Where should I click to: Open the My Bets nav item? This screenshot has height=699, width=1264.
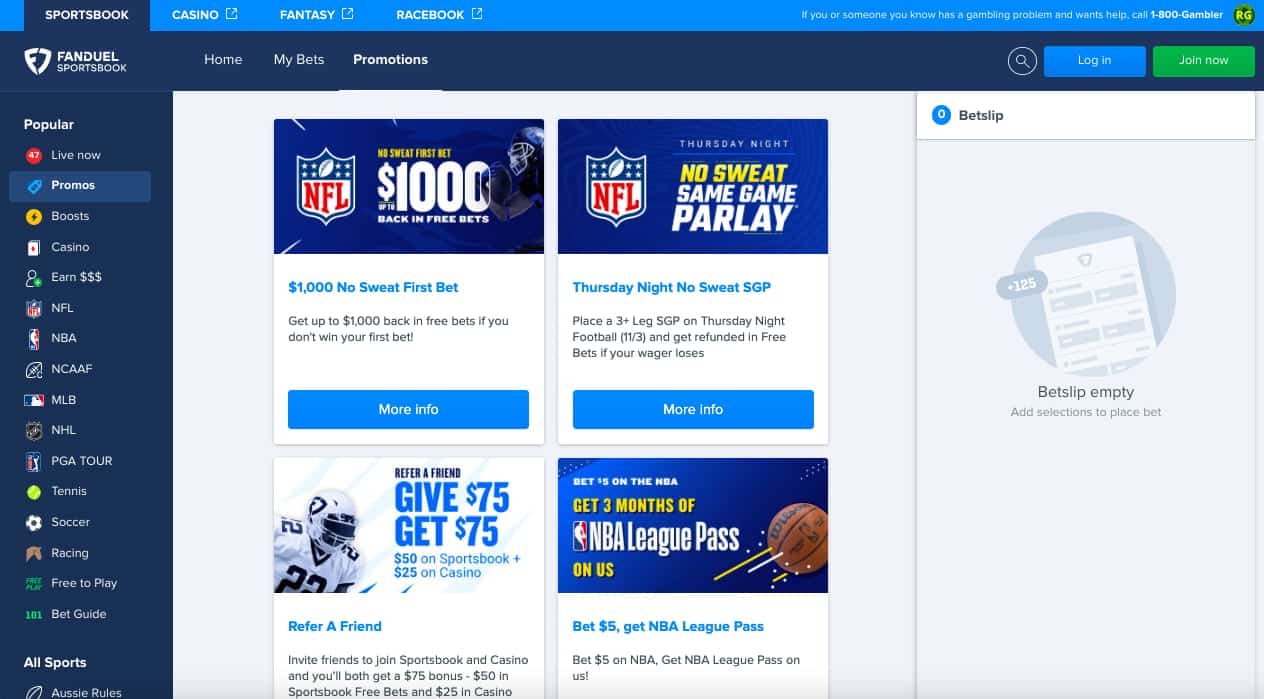tap(299, 60)
